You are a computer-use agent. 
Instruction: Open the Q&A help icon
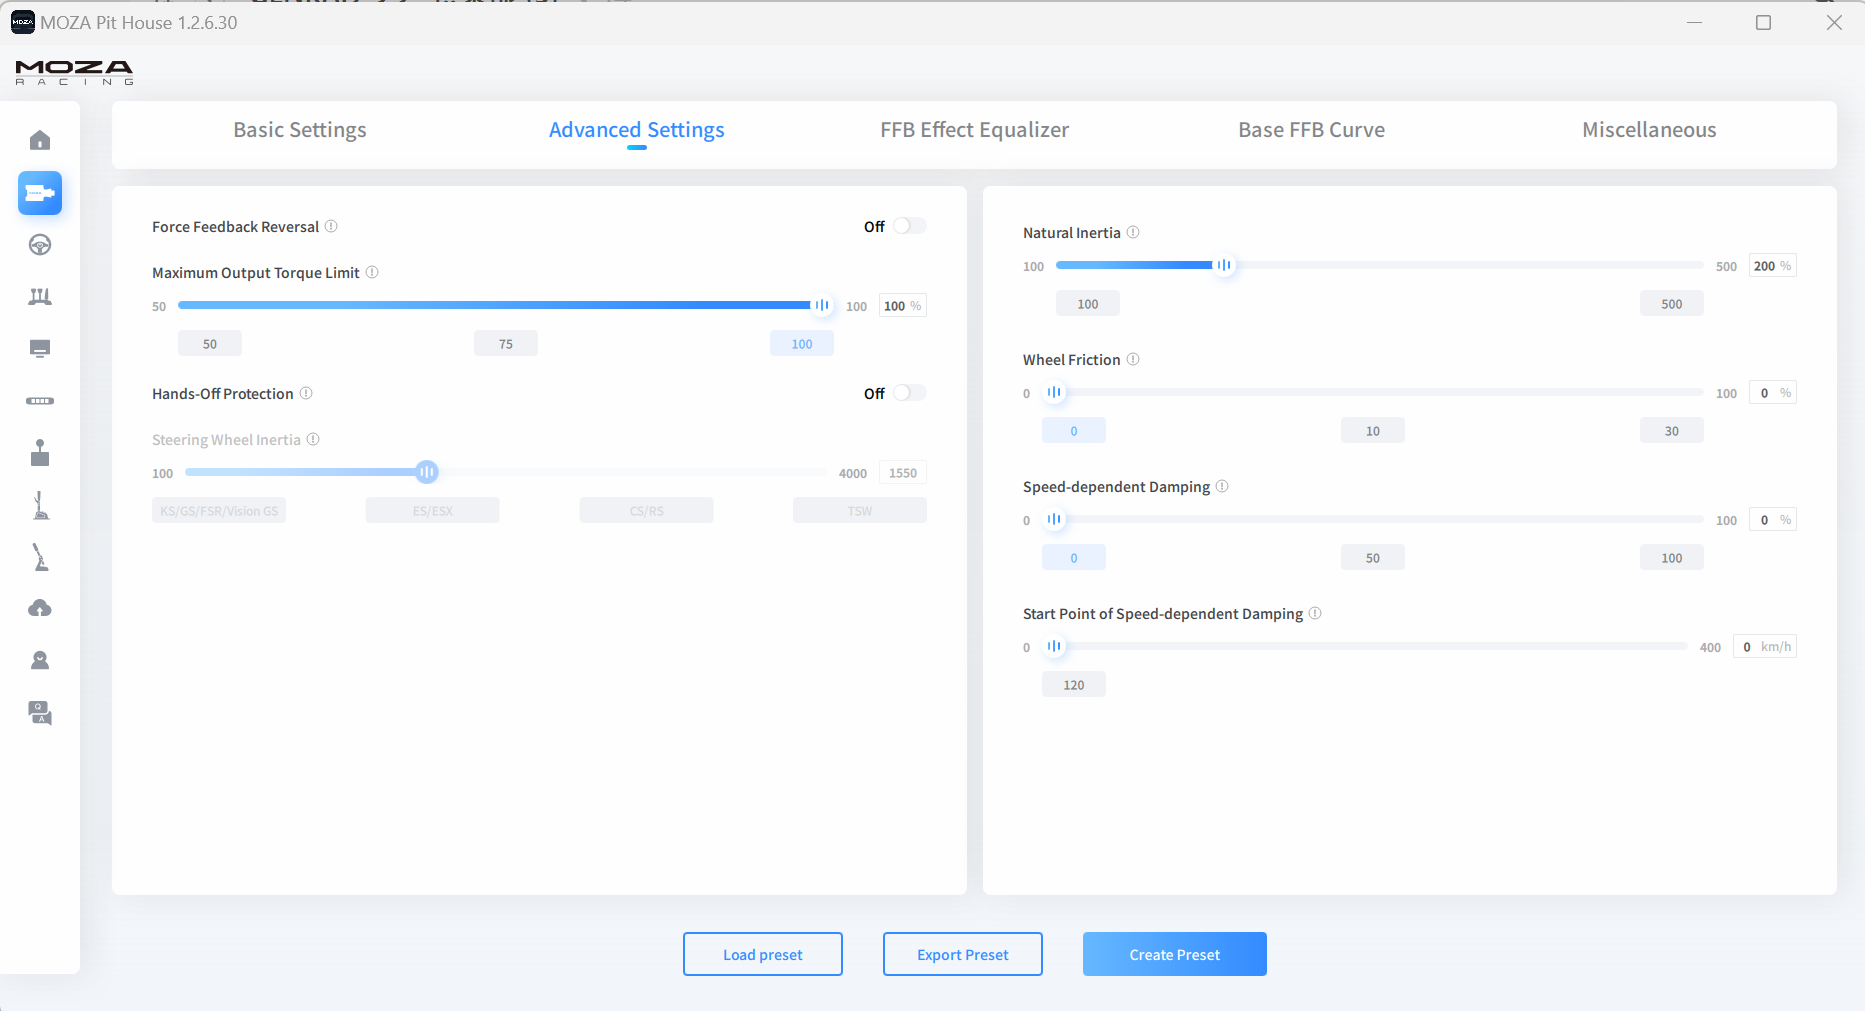pos(40,712)
